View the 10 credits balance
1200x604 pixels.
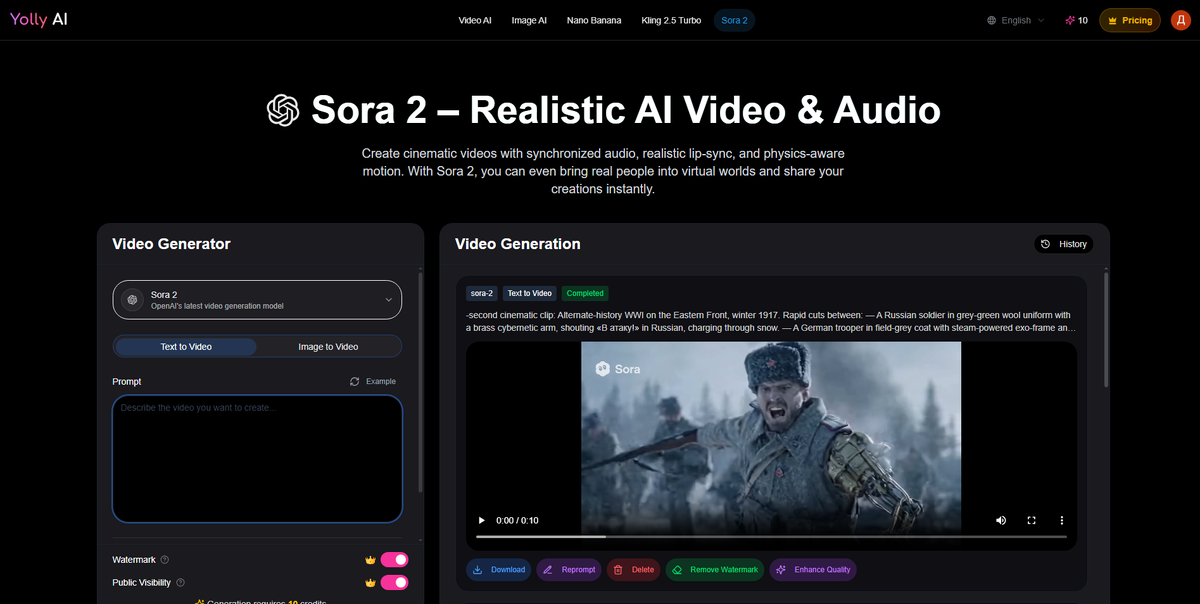tap(1077, 20)
